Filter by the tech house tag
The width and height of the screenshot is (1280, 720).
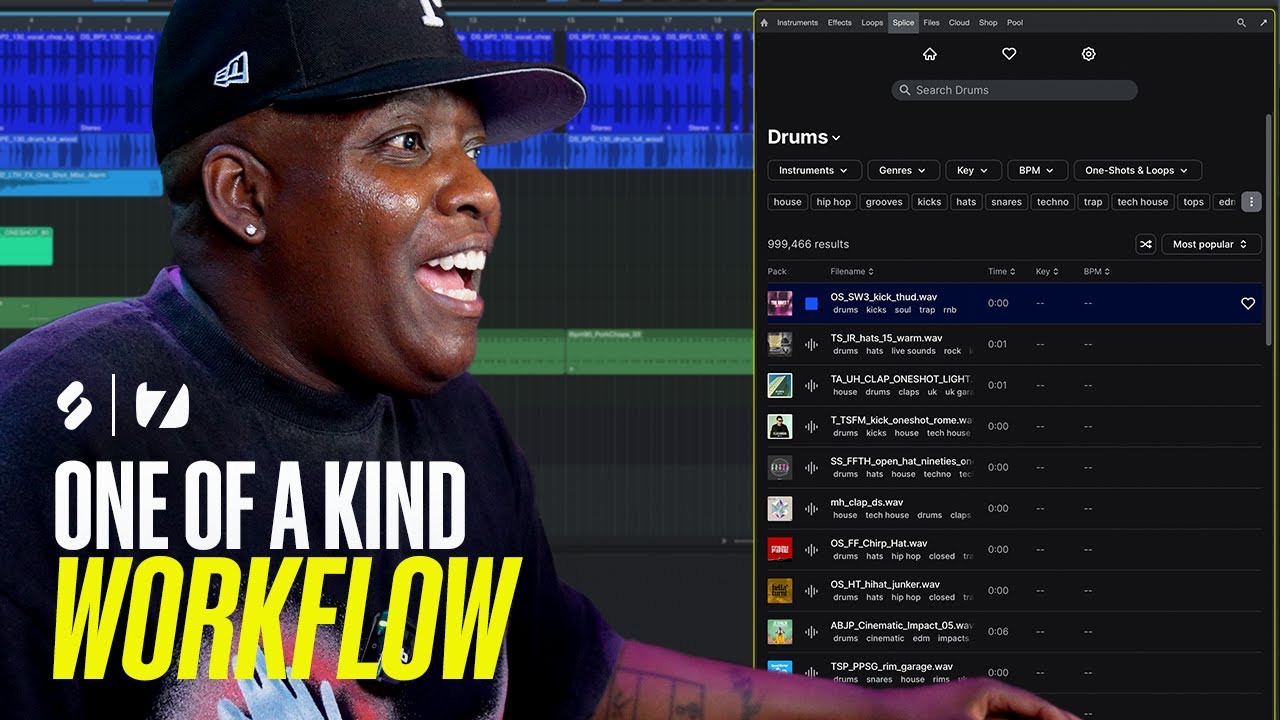pyautogui.click(x=1143, y=202)
